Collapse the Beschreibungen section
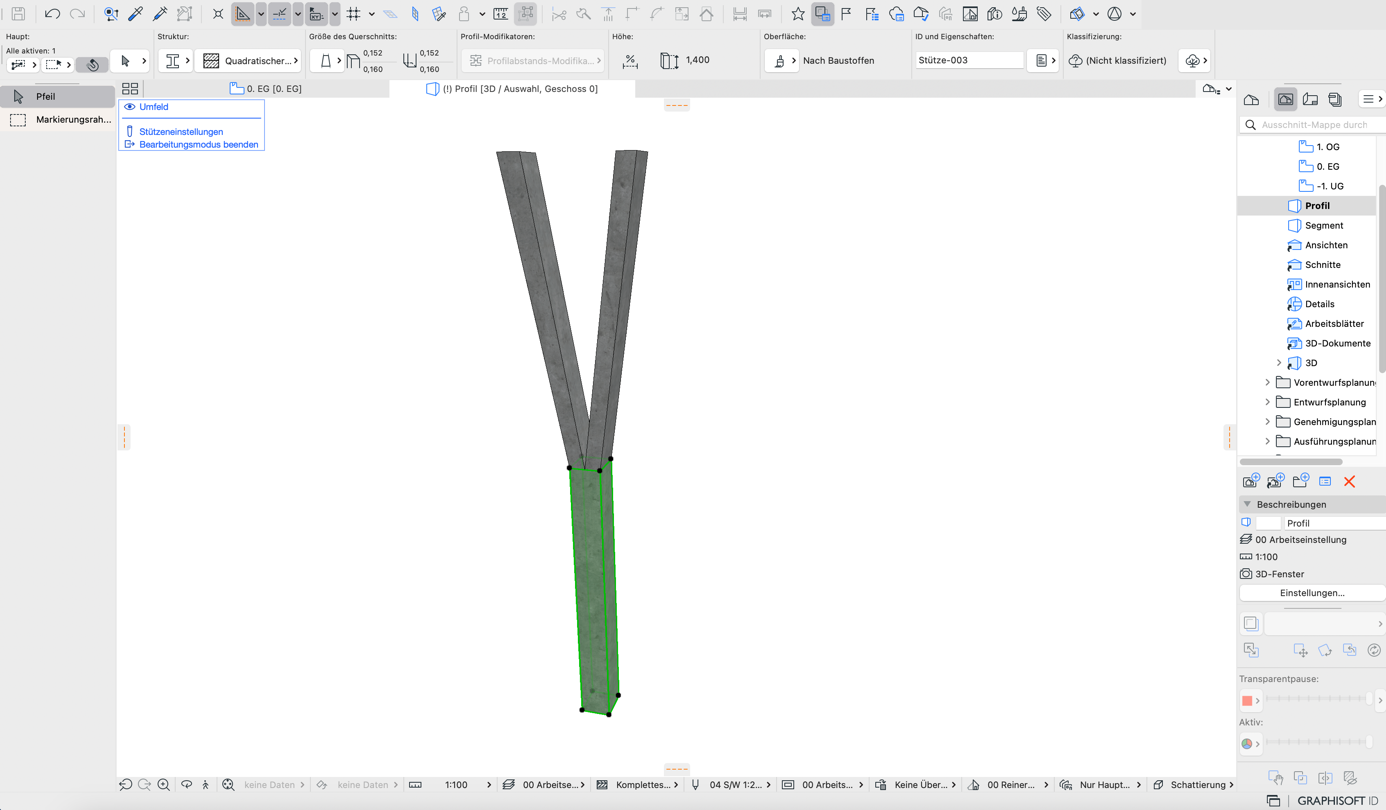The height and width of the screenshot is (810, 1386). coord(1247,504)
